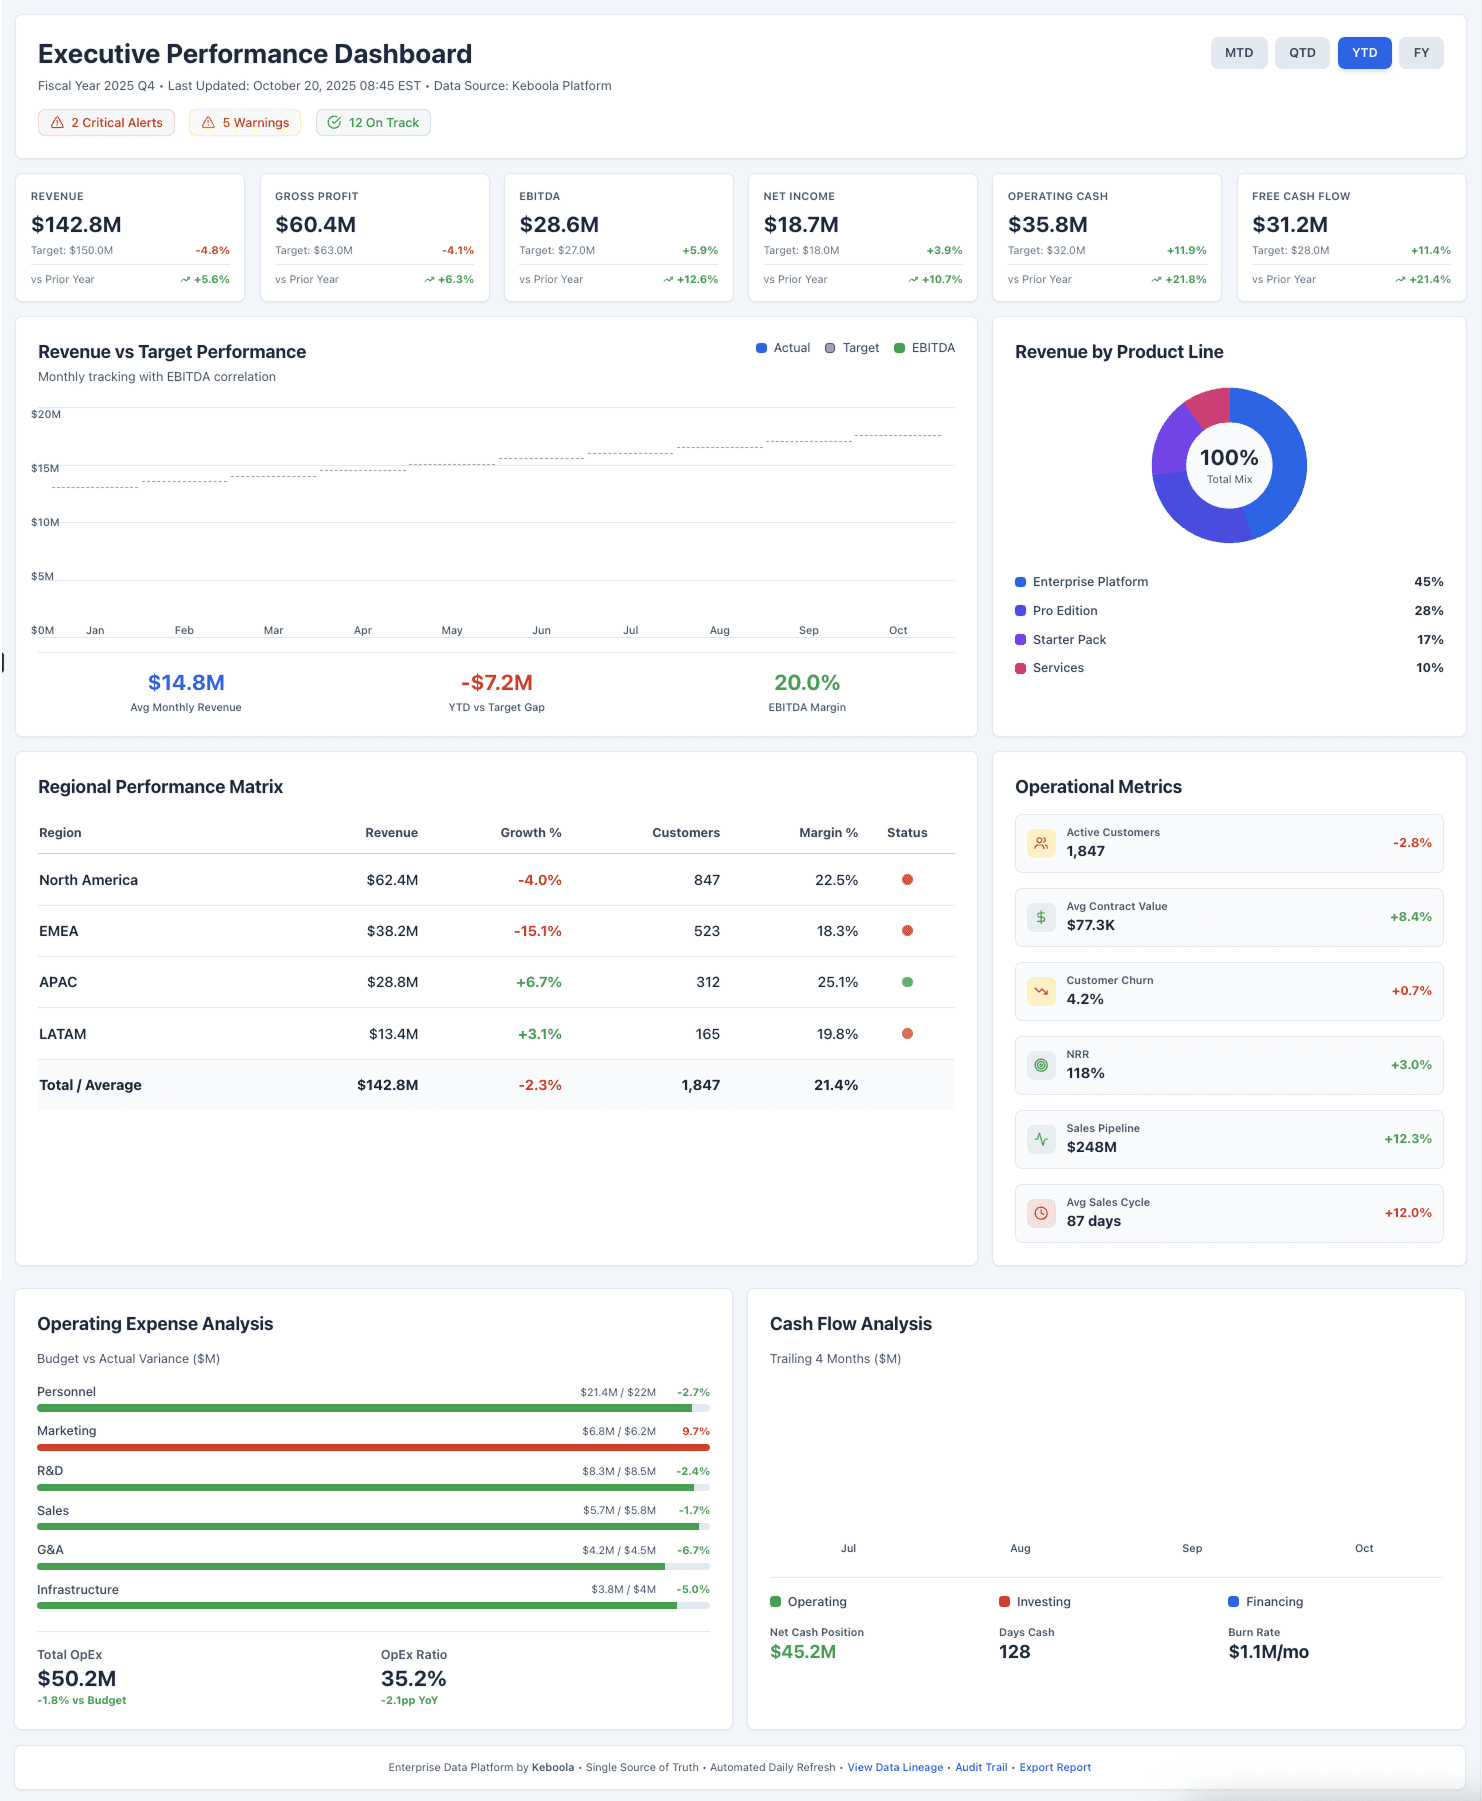
Task: Click the red Marketing expense progress bar
Action: coord(373,1447)
